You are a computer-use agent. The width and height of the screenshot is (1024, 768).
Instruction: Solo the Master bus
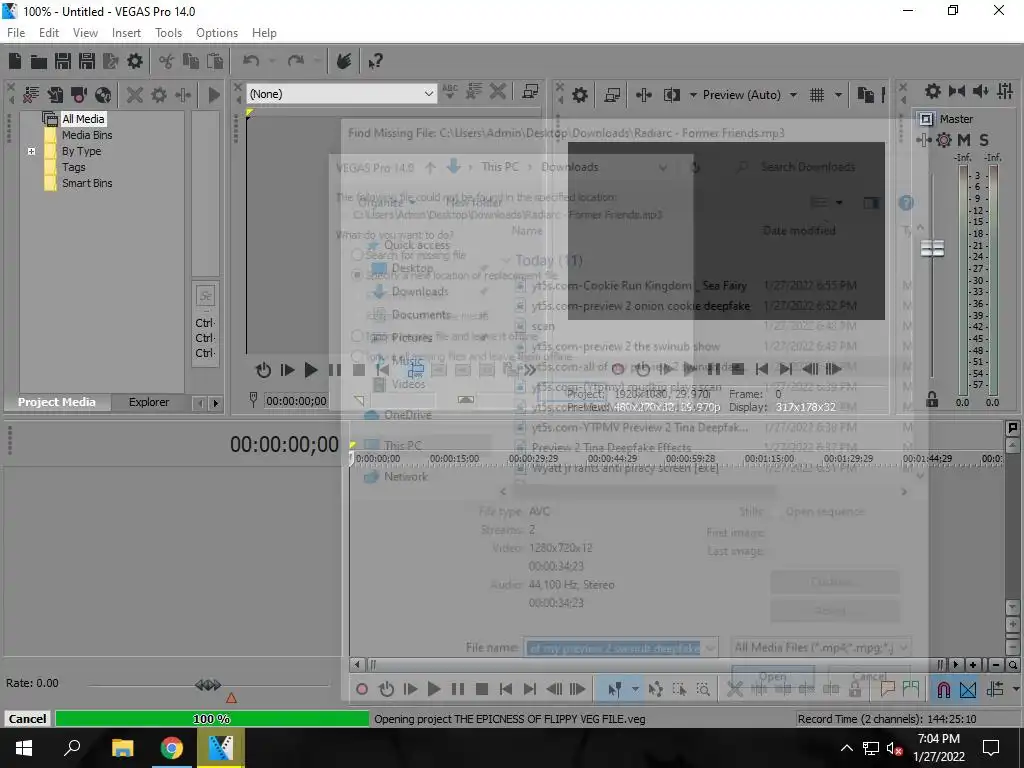[x=984, y=140]
